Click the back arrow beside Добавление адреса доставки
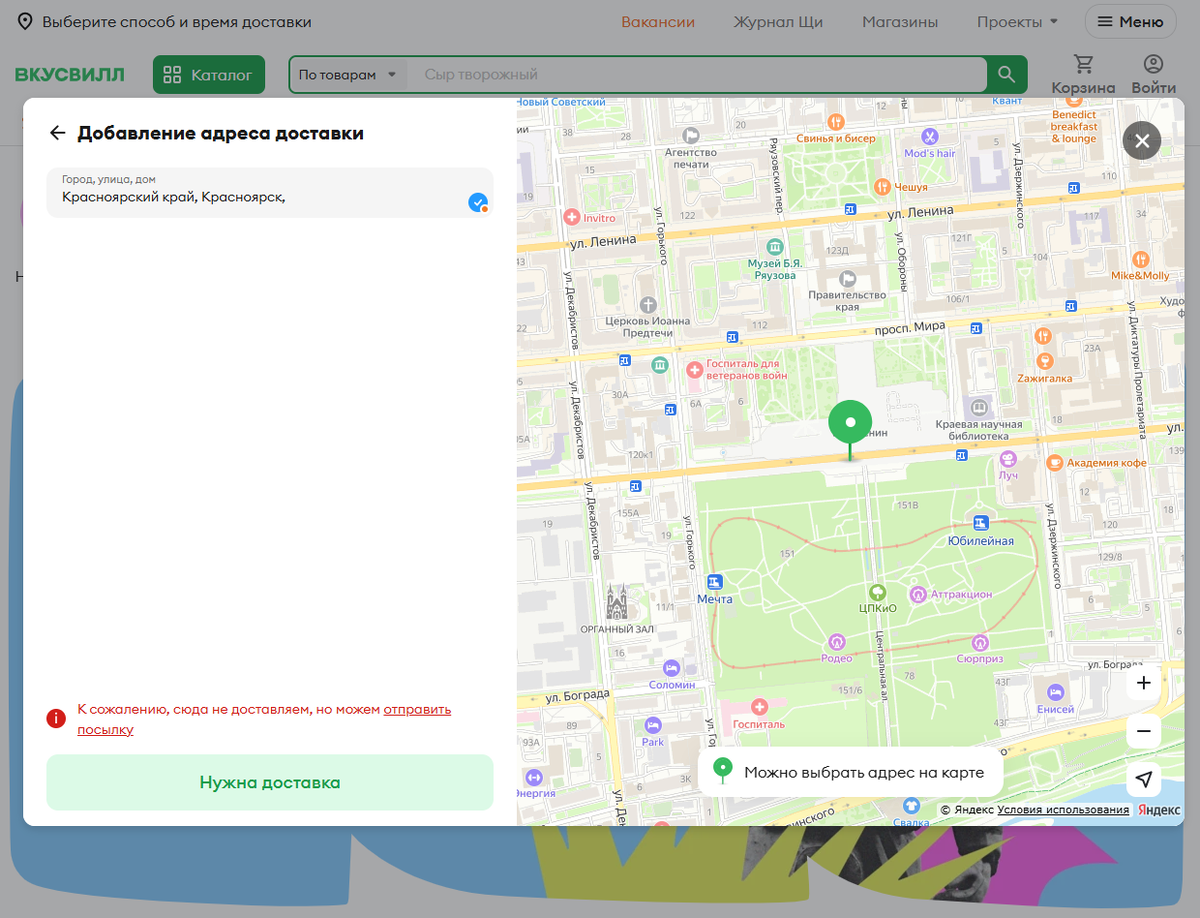The height and width of the screenshot is (918, 1200). pyautogui.click(x=58, y=133)
